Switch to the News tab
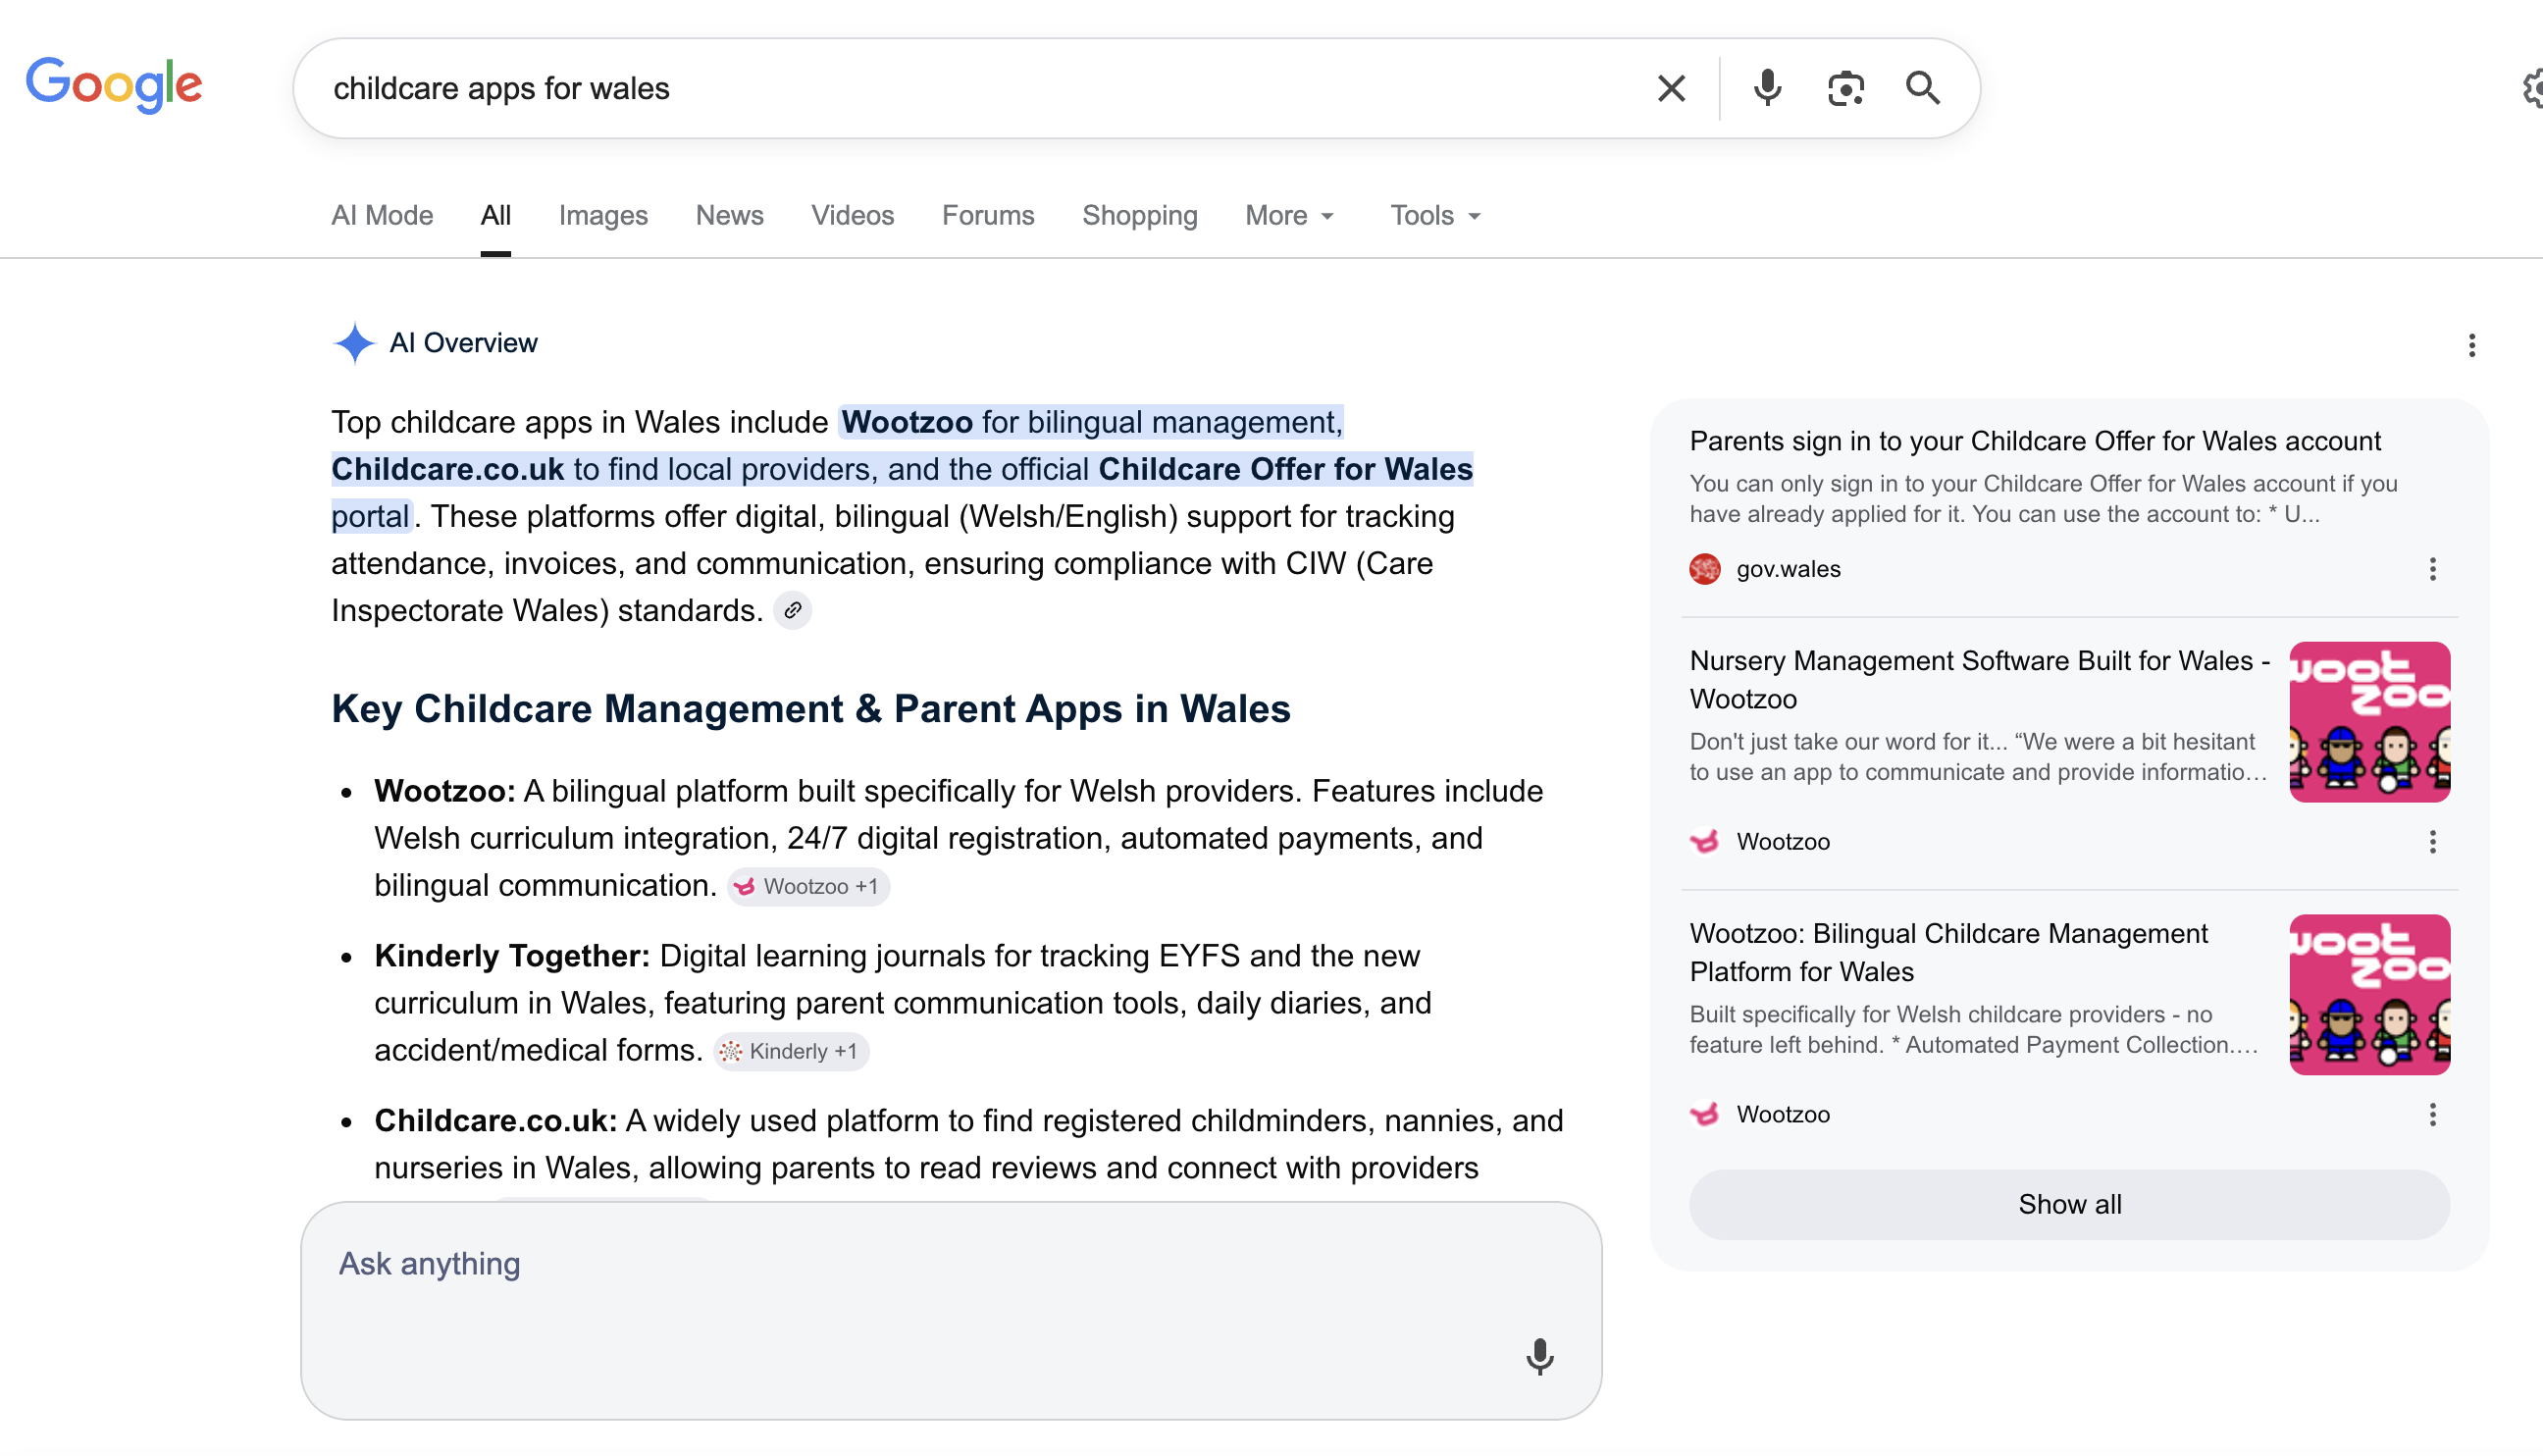2543x1456 pixels. [729, 216]
